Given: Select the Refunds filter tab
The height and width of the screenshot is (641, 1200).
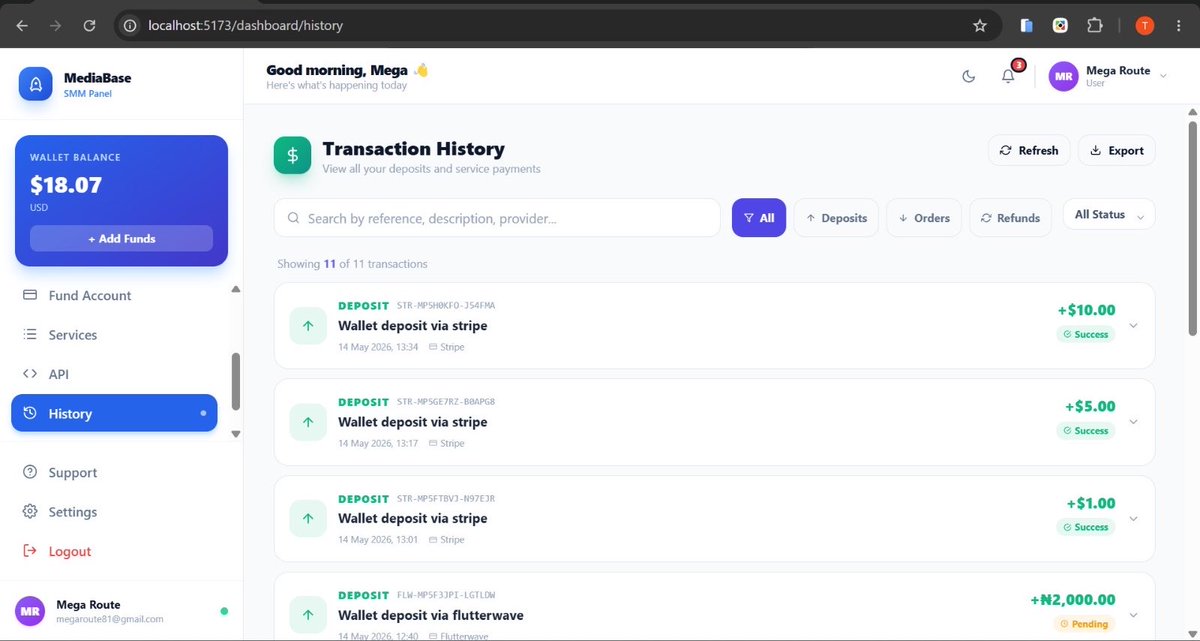Looking at the screenshot, I should point(1010,217).
